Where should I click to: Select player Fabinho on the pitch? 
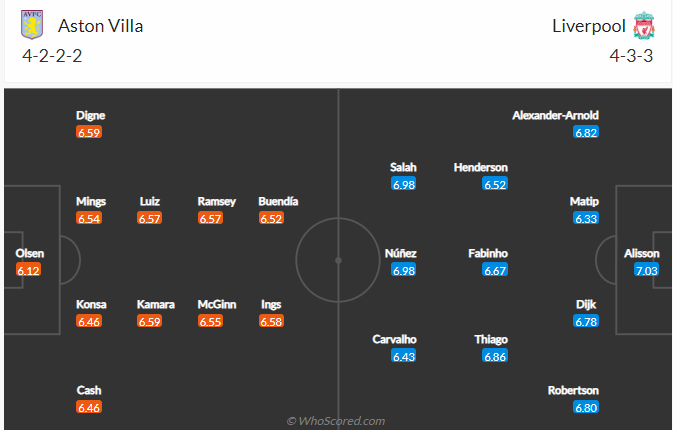(489, 253)
